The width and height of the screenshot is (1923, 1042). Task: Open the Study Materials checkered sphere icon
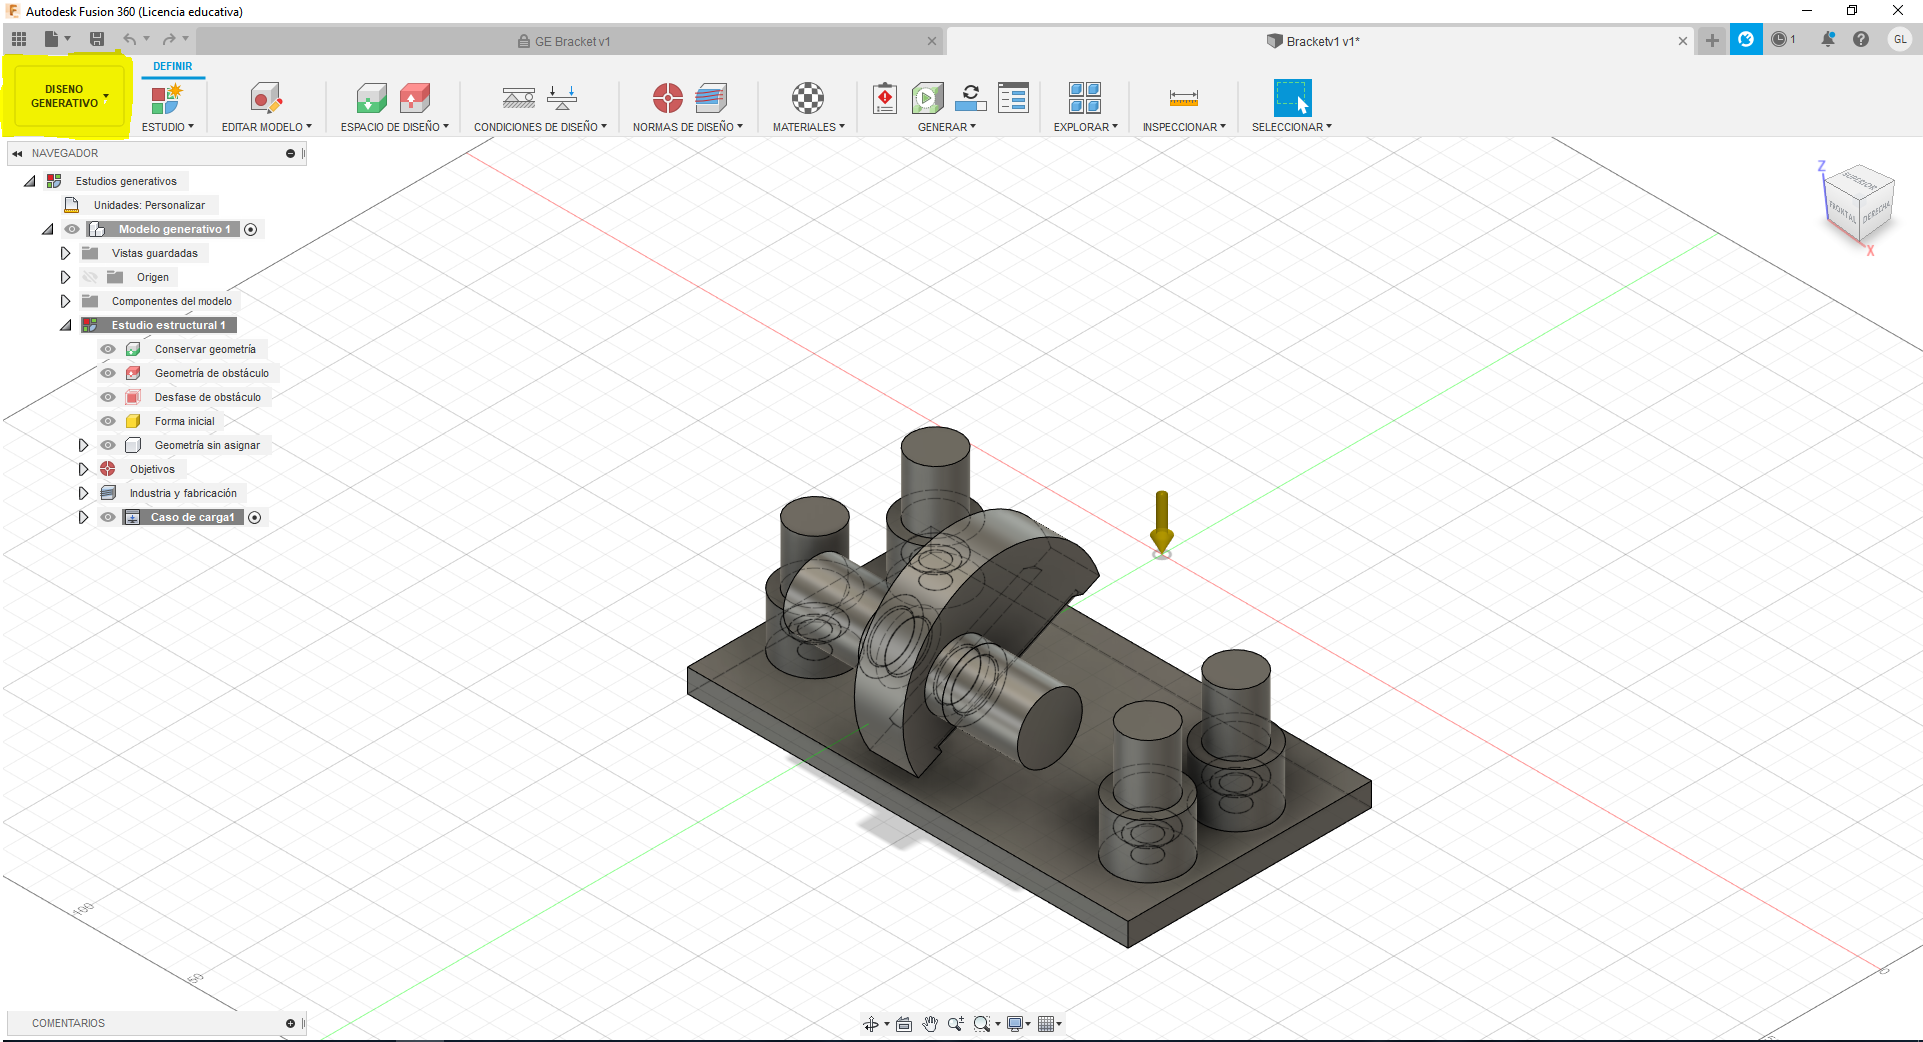pyautogui.click(x=808, y=98)
